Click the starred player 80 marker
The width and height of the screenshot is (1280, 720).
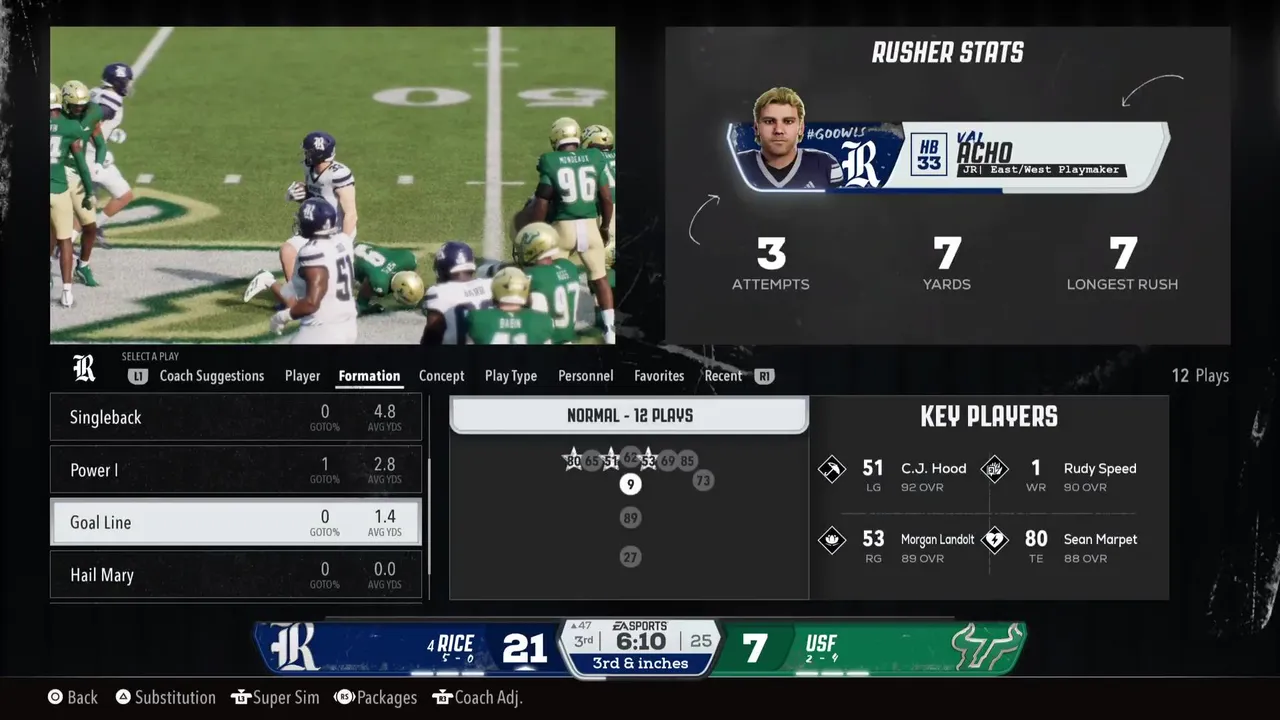pos(573,461)
